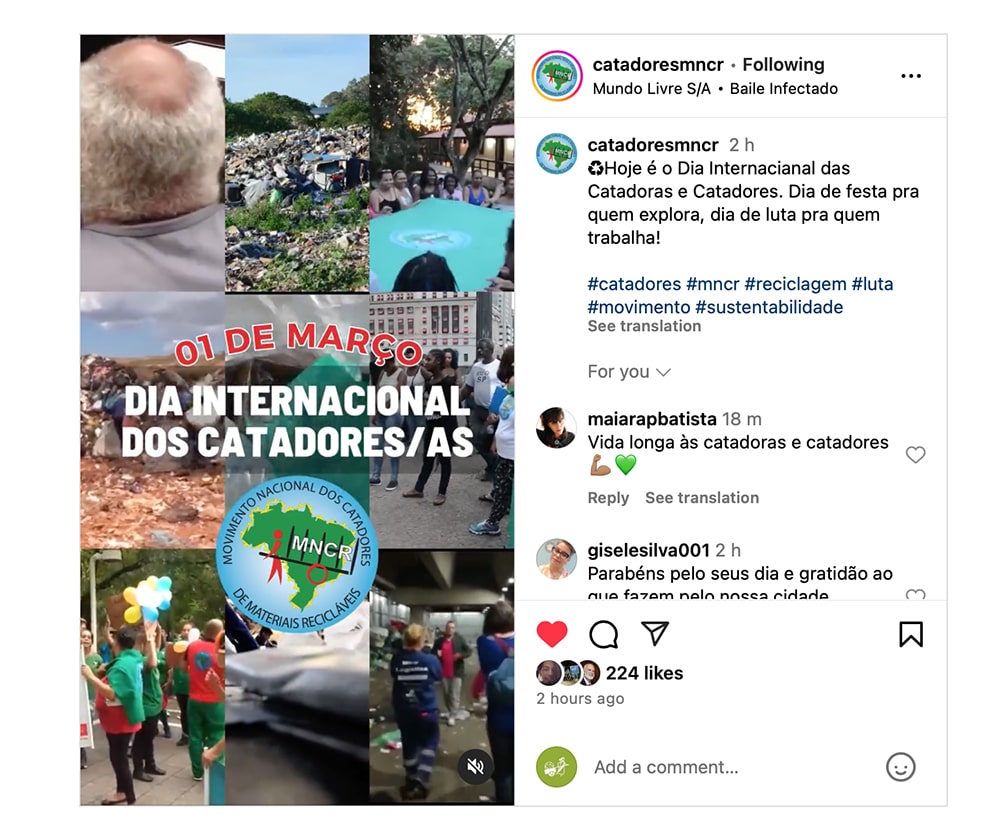Expand the For you comment sorting dropdown
1000x839 pixels.
click(629, 372)
